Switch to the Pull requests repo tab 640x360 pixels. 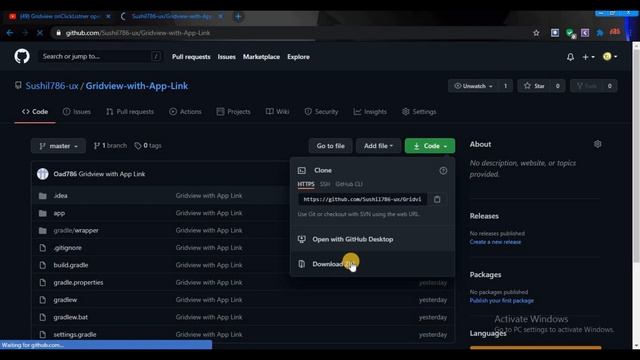click(x=130, y=111)
